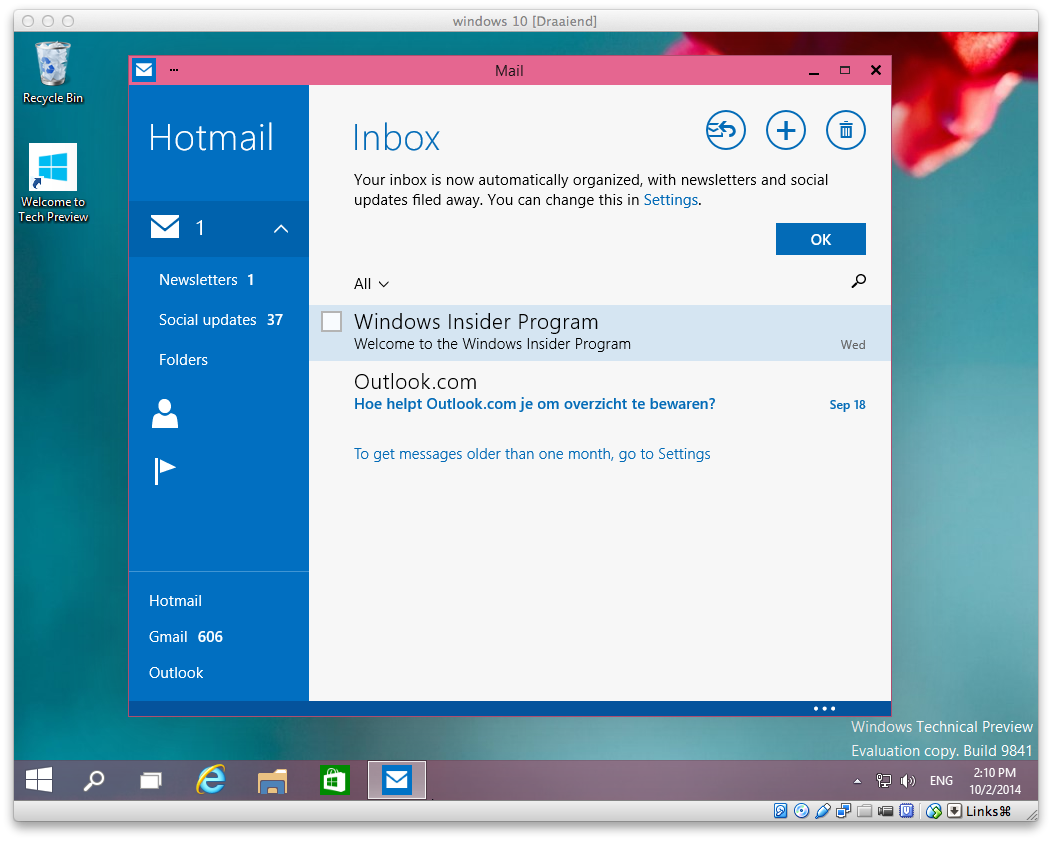Image resolution: width=1052 pixels, height=841 pixels.
Task: Open the search magnifier in message list
Action: coord(858,282)
